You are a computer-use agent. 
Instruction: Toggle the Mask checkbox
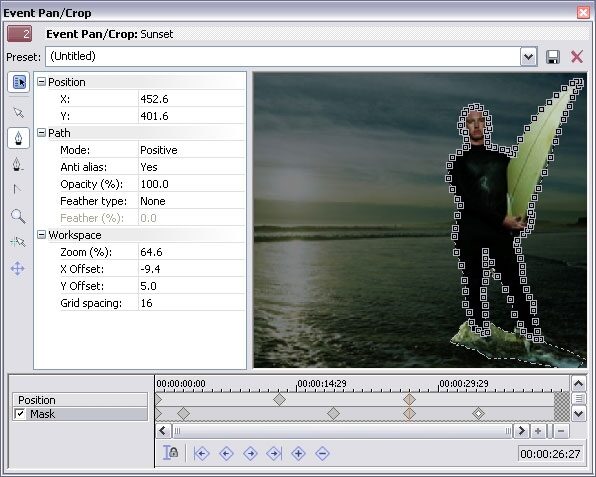[x=20, y=414]
